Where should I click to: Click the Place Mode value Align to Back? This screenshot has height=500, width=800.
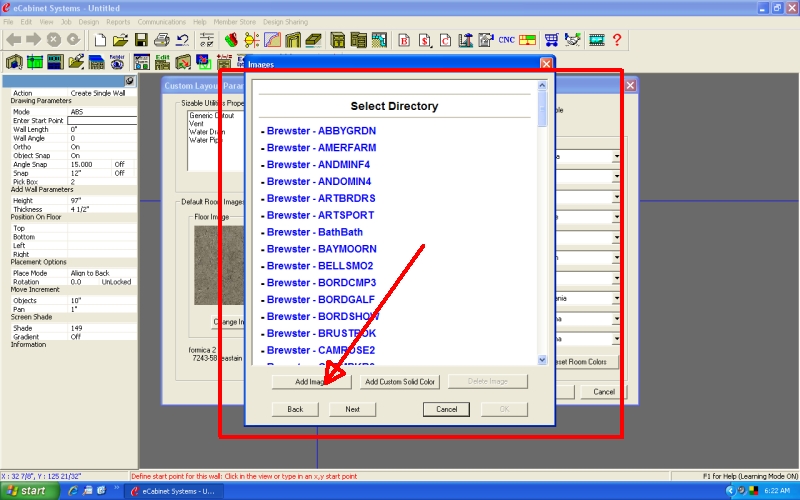click(x=90, y=273)
